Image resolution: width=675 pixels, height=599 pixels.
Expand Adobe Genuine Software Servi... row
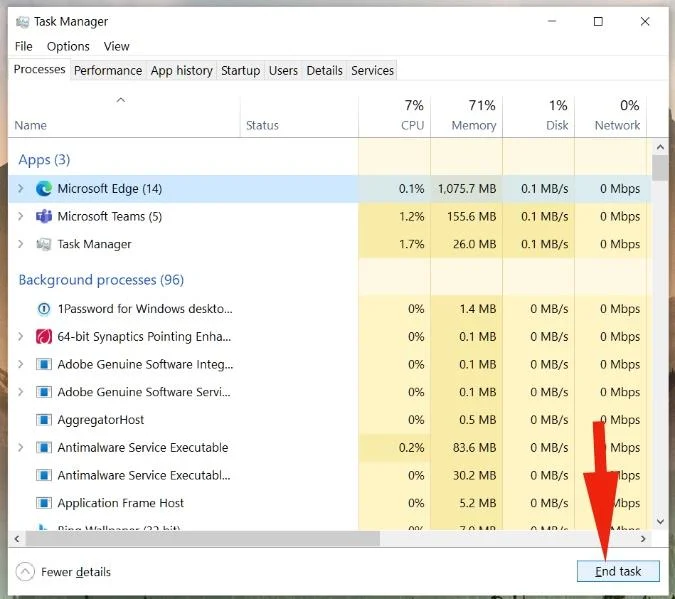tap(20, 392)
